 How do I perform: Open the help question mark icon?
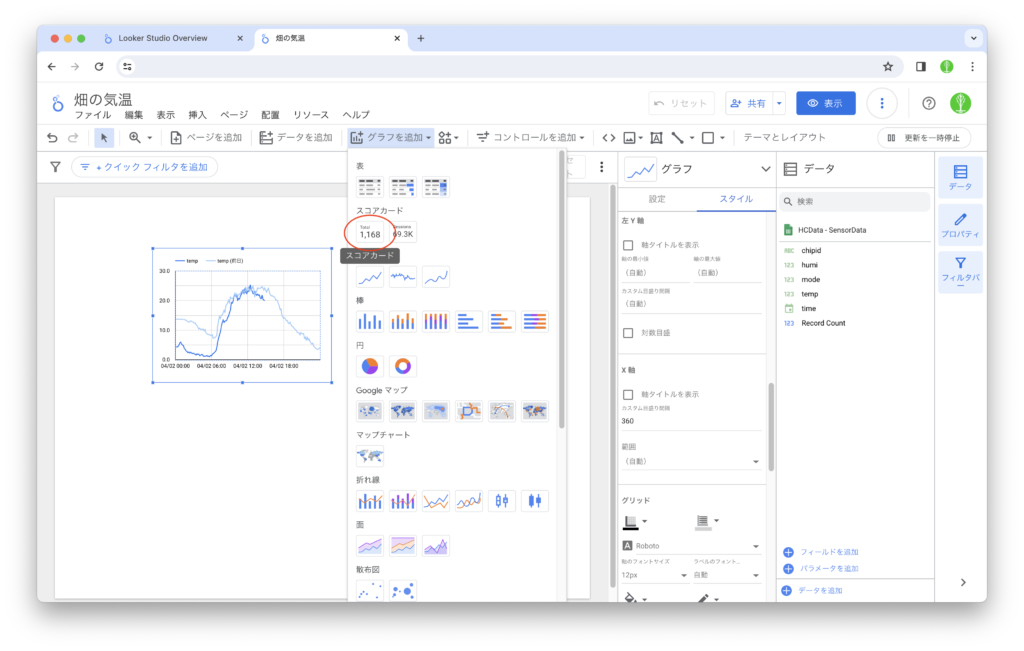click(x=928, y=103)
